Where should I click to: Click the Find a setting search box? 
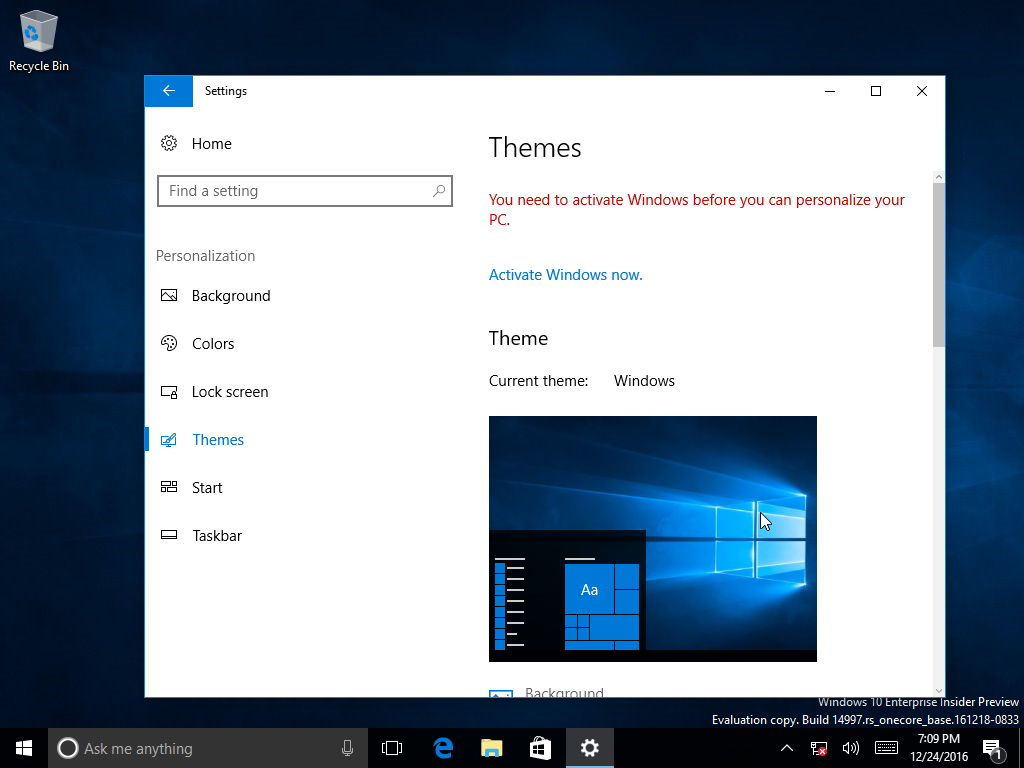coord(305,191)
